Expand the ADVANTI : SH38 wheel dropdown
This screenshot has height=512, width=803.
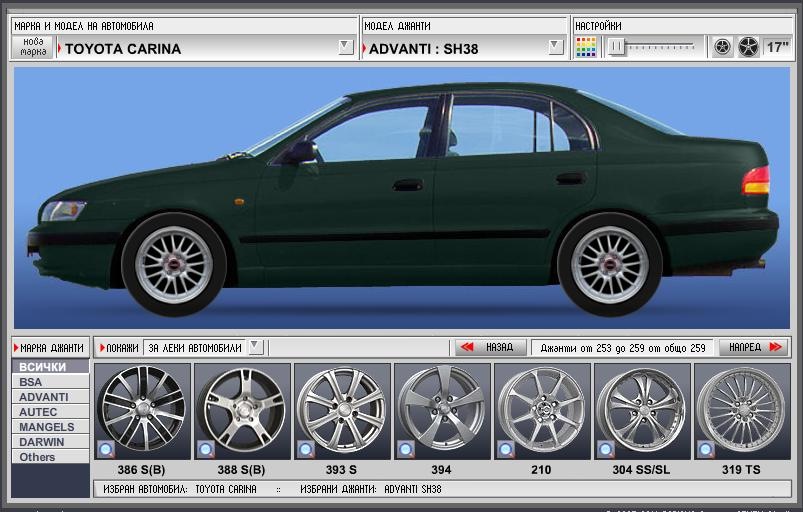[x=556, y=47]
